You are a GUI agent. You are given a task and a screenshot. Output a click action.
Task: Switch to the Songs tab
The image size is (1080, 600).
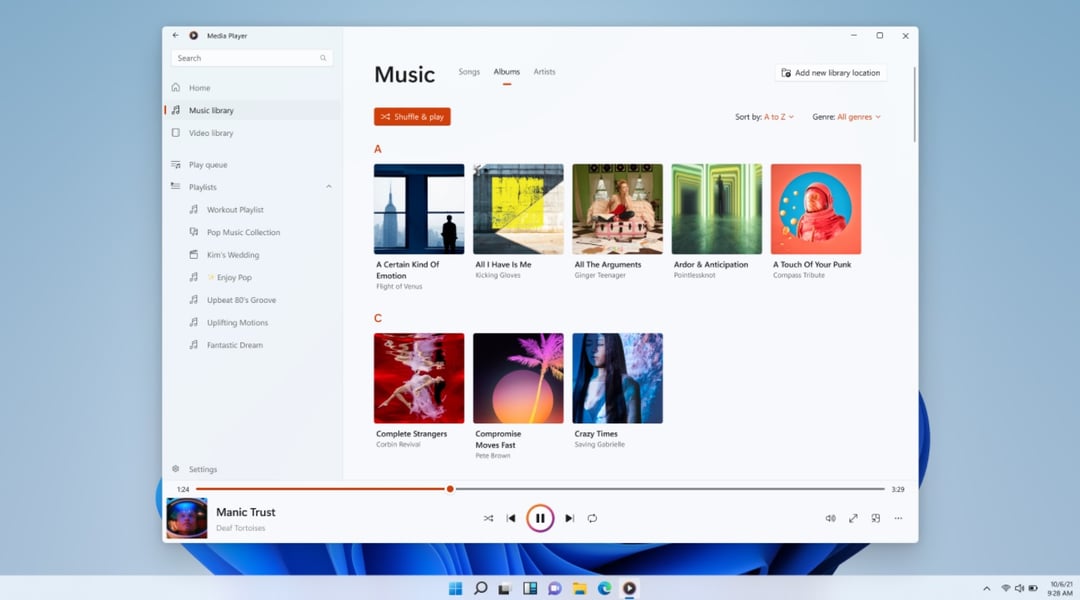coord(468,71)
